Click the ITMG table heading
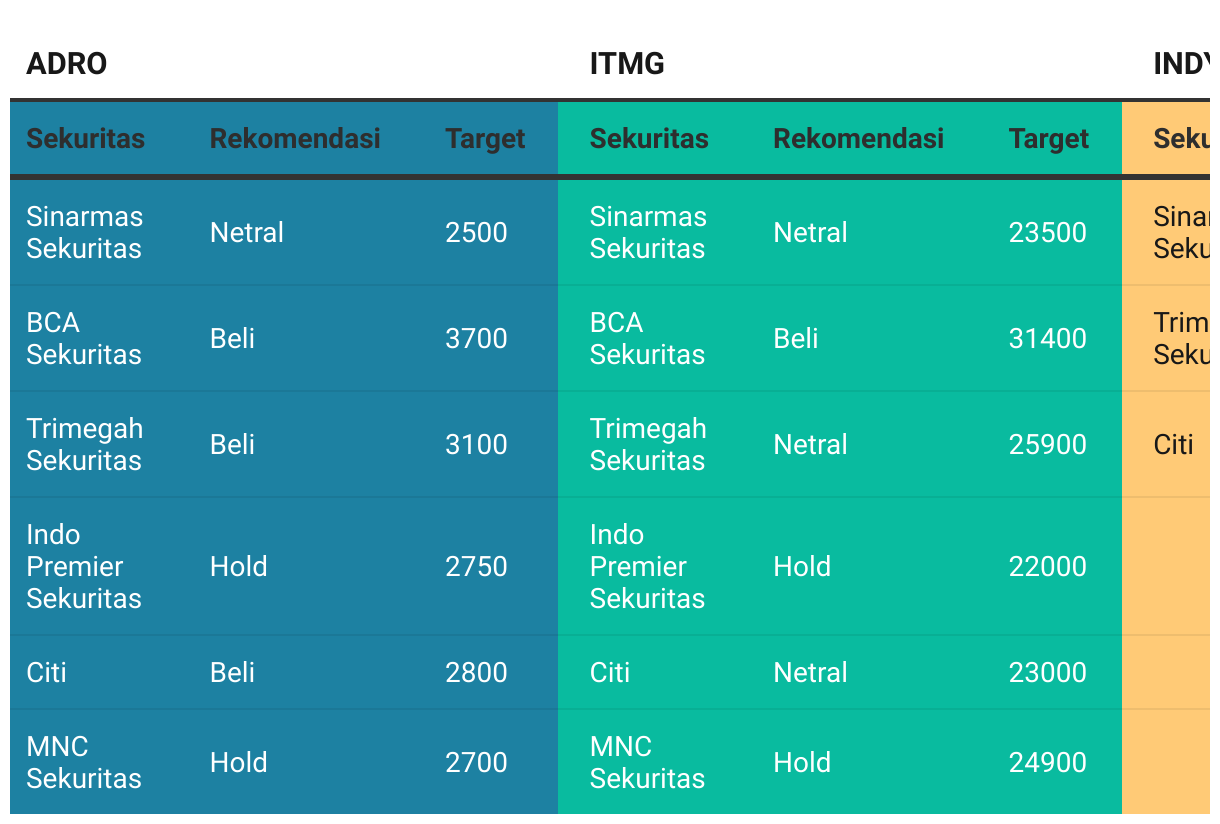1220x824 pixels. (627, 64)
